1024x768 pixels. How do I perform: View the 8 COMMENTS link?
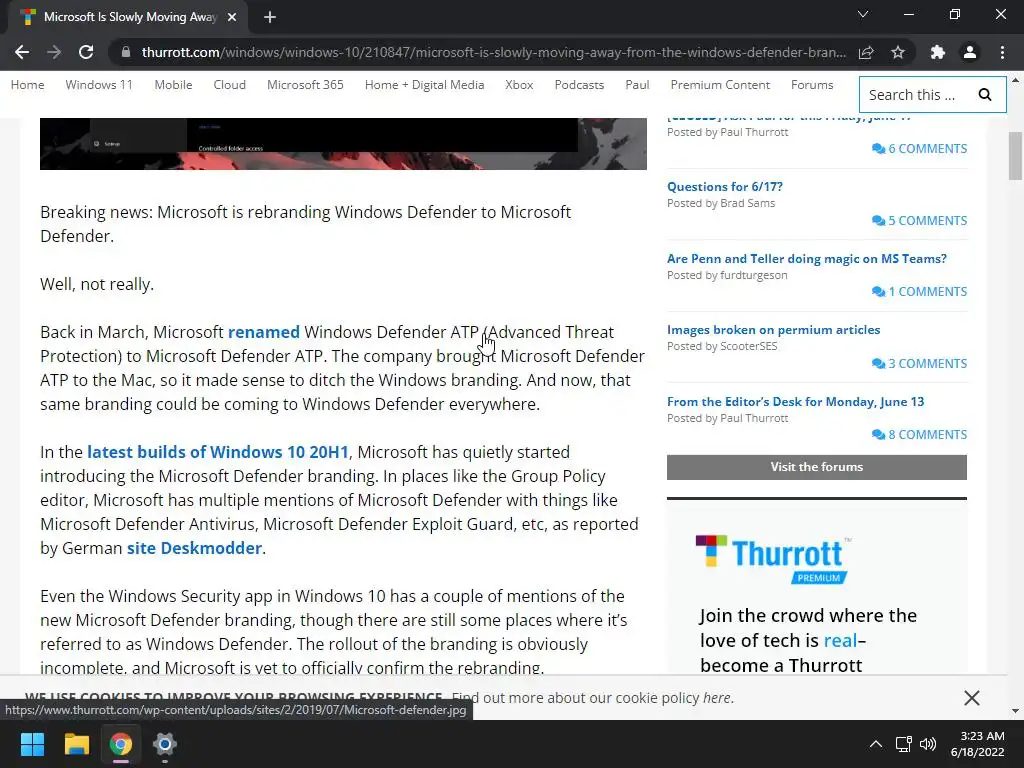coord(920,435)
